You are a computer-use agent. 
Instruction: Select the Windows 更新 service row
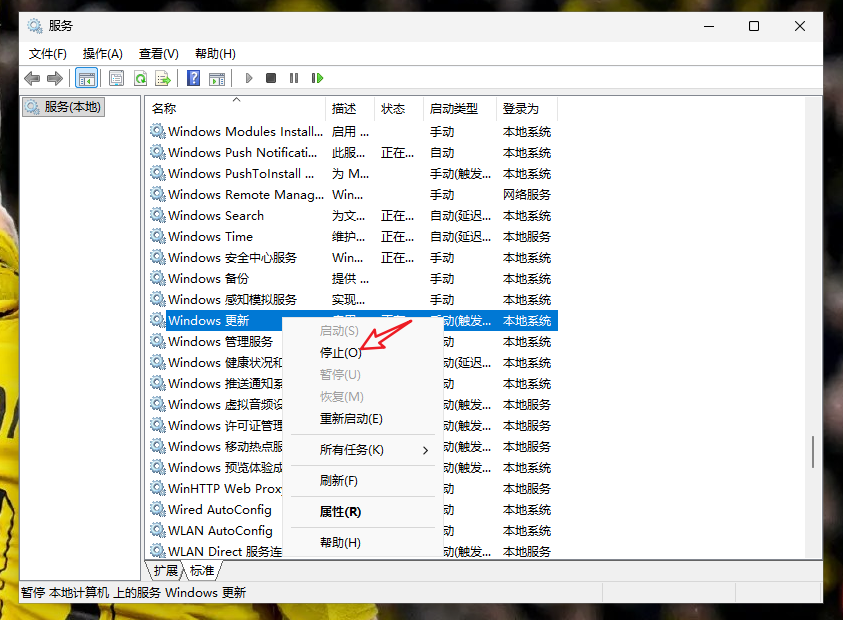point(353,320)
